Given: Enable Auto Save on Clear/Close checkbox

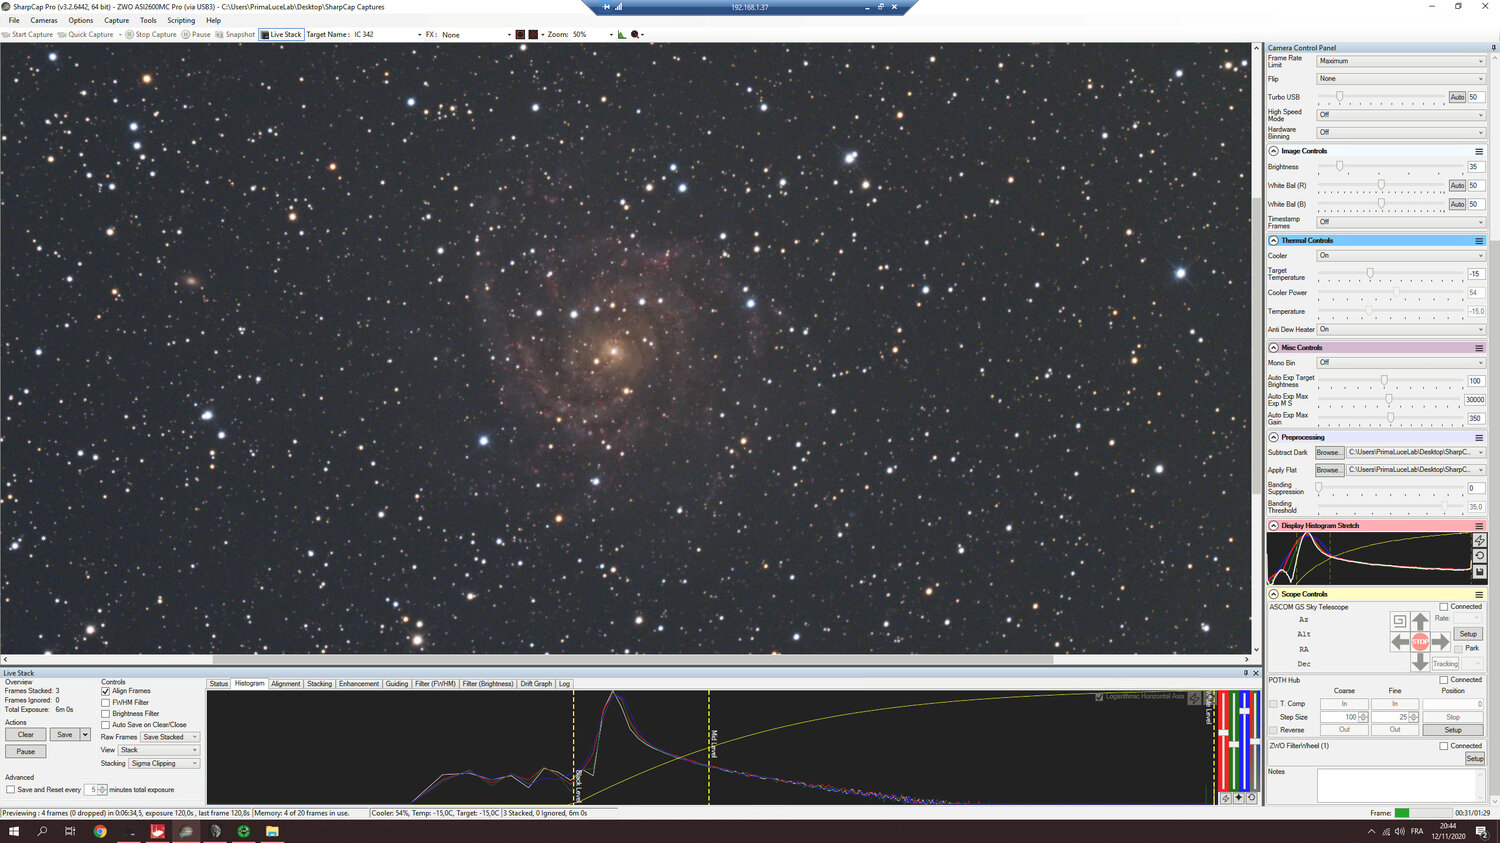Looking at the screenshot, I should 105,725.
